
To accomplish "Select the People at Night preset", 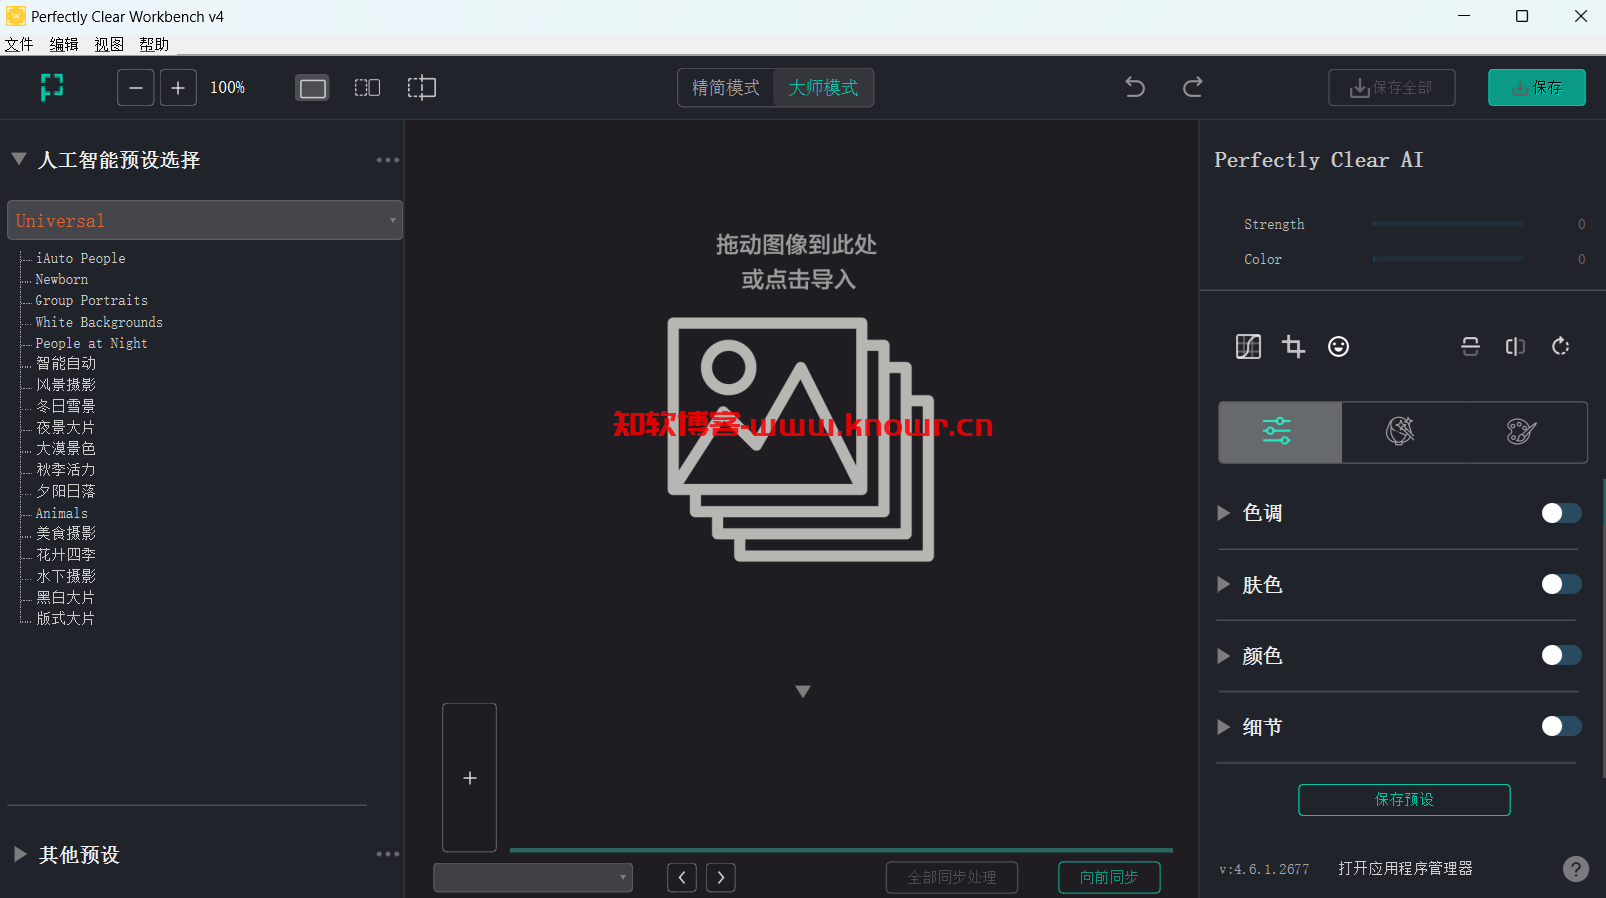I will coord(91,343).
